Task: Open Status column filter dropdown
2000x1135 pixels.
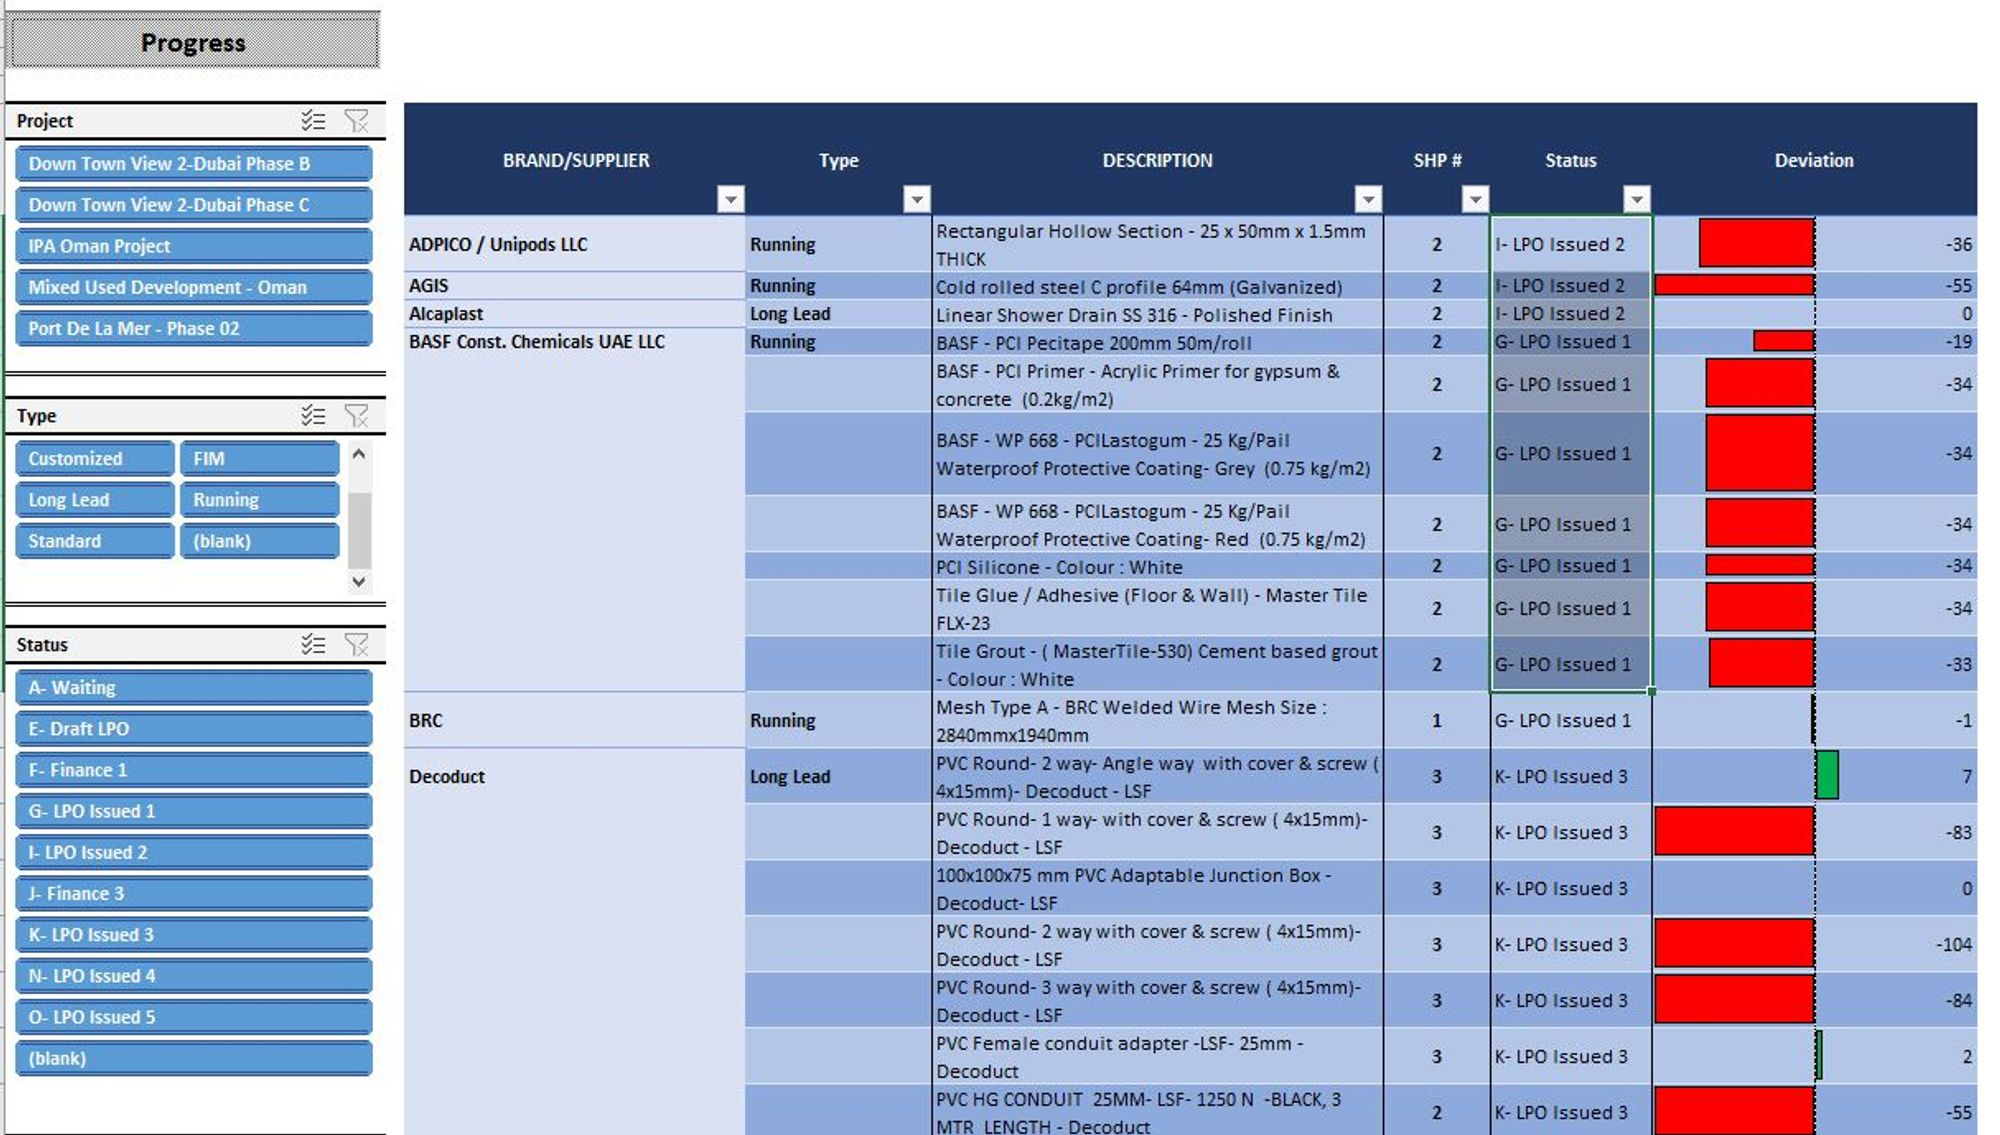Action: coord(1636,199)
